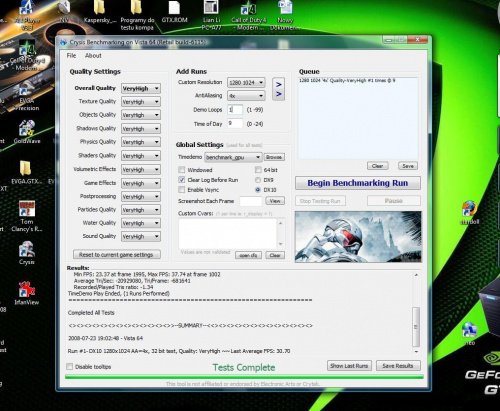The width and height of the screenshot is (500, 411).
Task: Open the Lian Li PC-A77 desktop icon
Action: coord(211,15)
